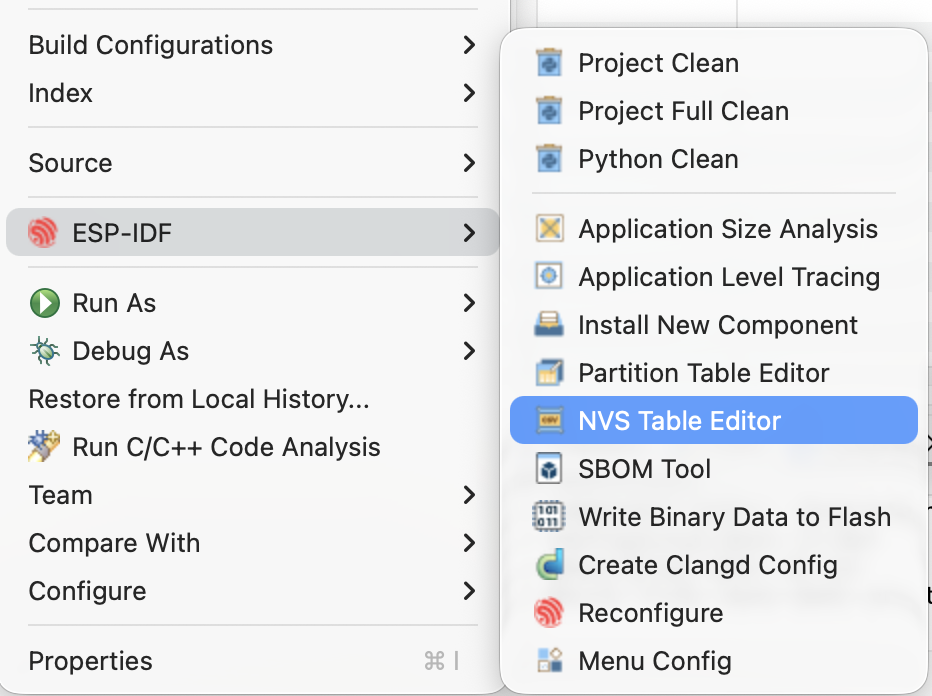Expand the Build Configurations submenu arrow
Image resolution: width=932 pixels, height=696 pixels.
point(468,44)
